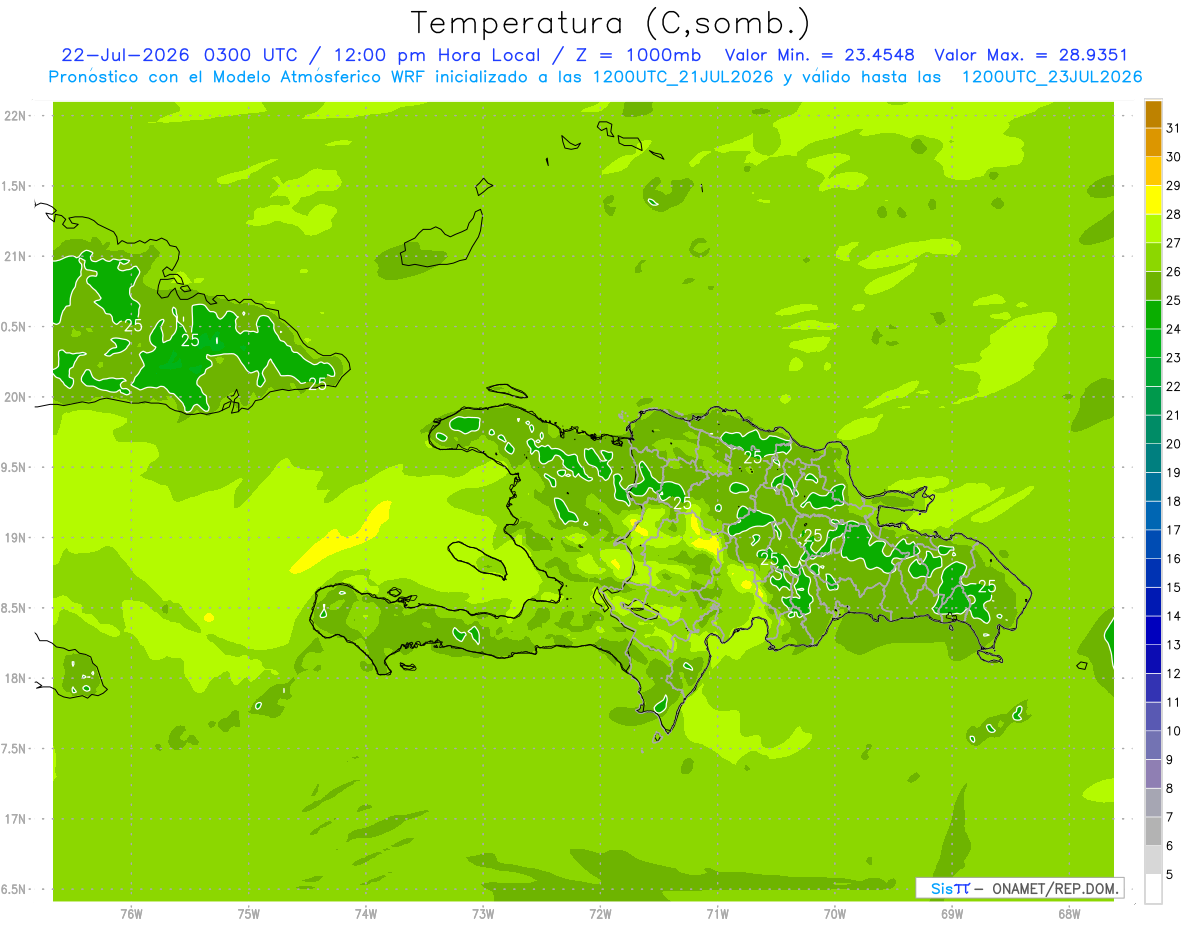Screen dimensions: 1200x927
Task: Click the blue legend band between 15 and 16
Action: pyautogui.click(x=1153, y=572)
